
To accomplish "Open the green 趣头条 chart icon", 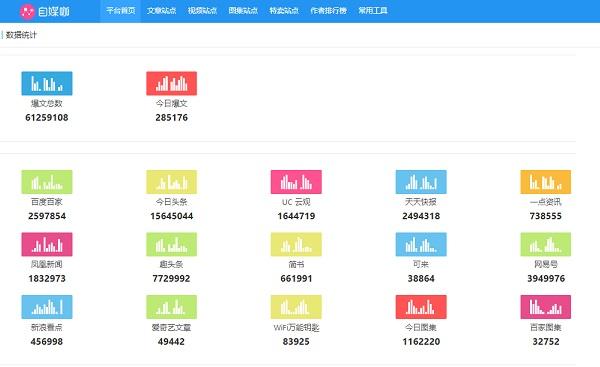I will point(171,244).
